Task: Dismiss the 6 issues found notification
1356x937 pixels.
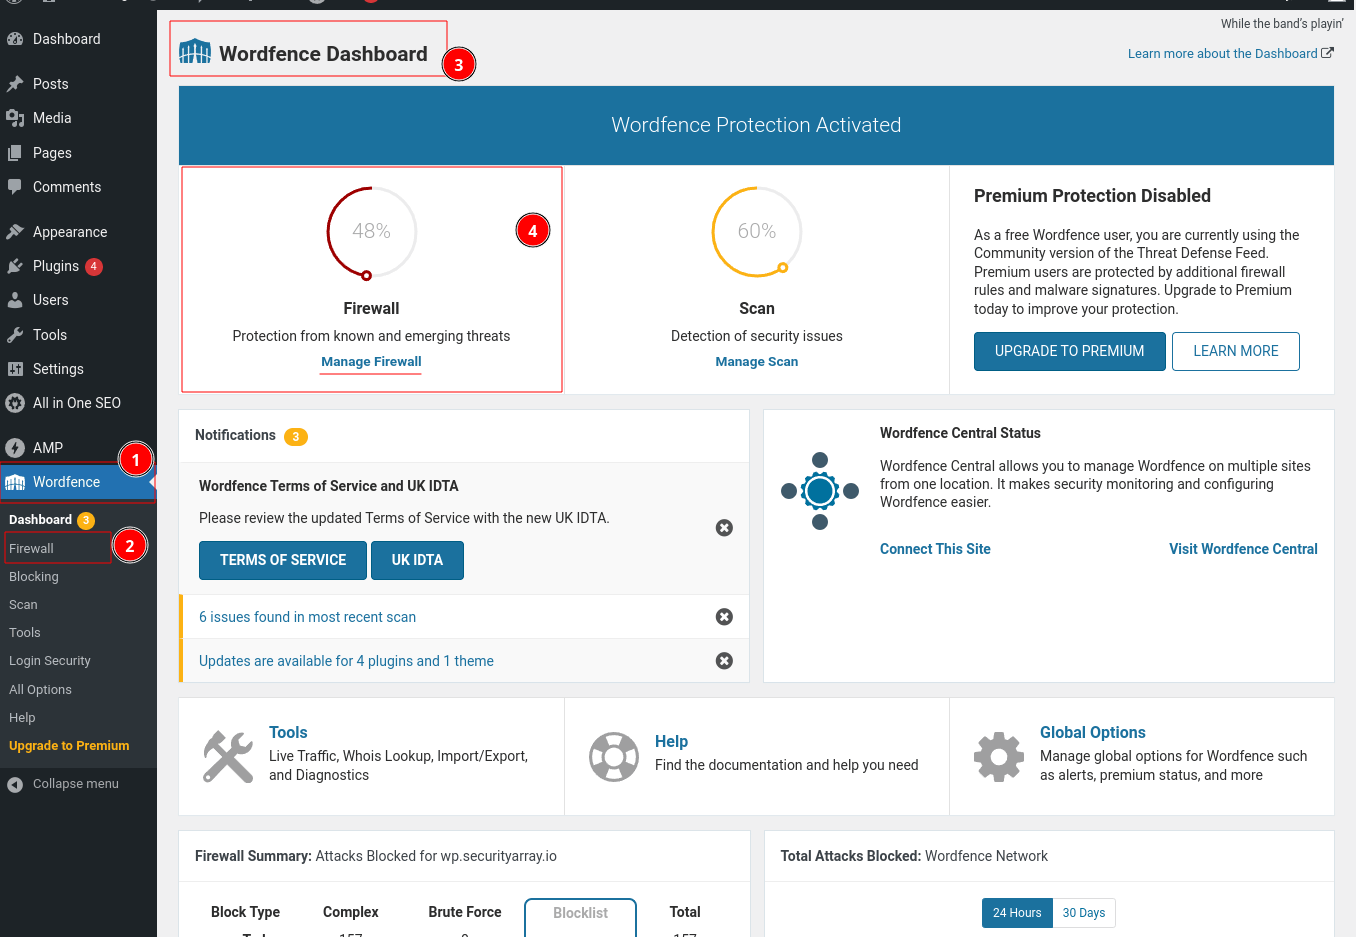Action: point(724,617)
